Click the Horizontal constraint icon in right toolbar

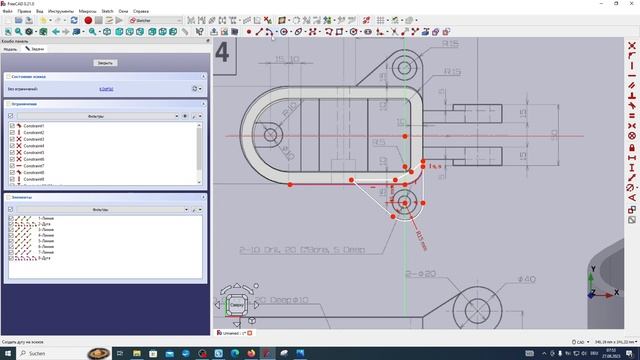tap(632, 76)
